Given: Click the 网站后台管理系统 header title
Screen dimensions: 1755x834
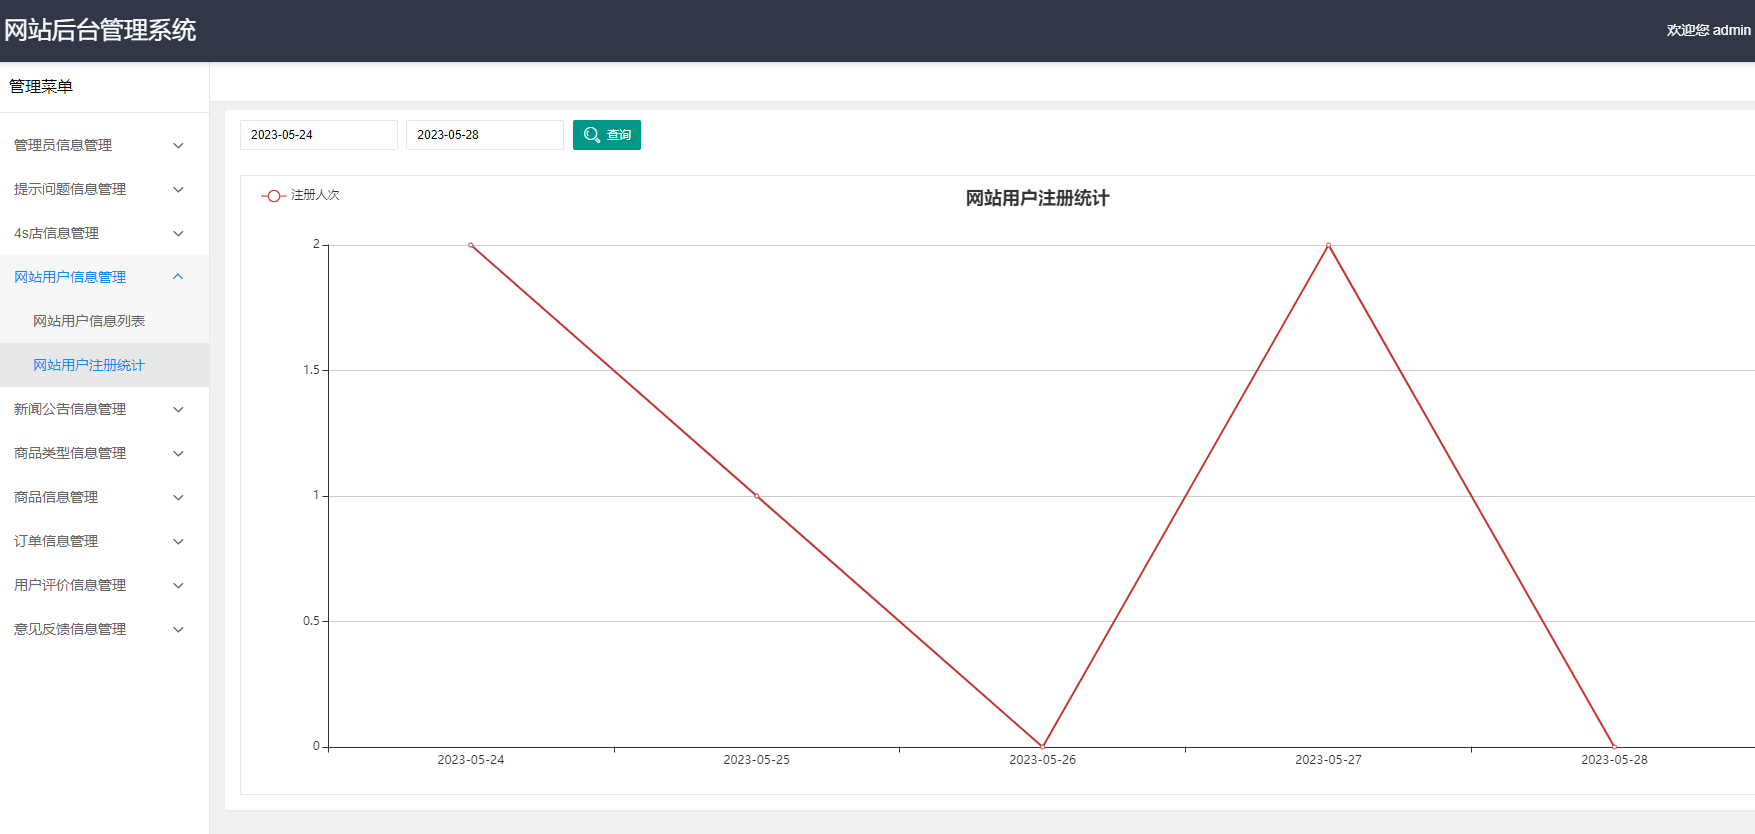Looking at the screenshot, I should [x=100, y=30].
